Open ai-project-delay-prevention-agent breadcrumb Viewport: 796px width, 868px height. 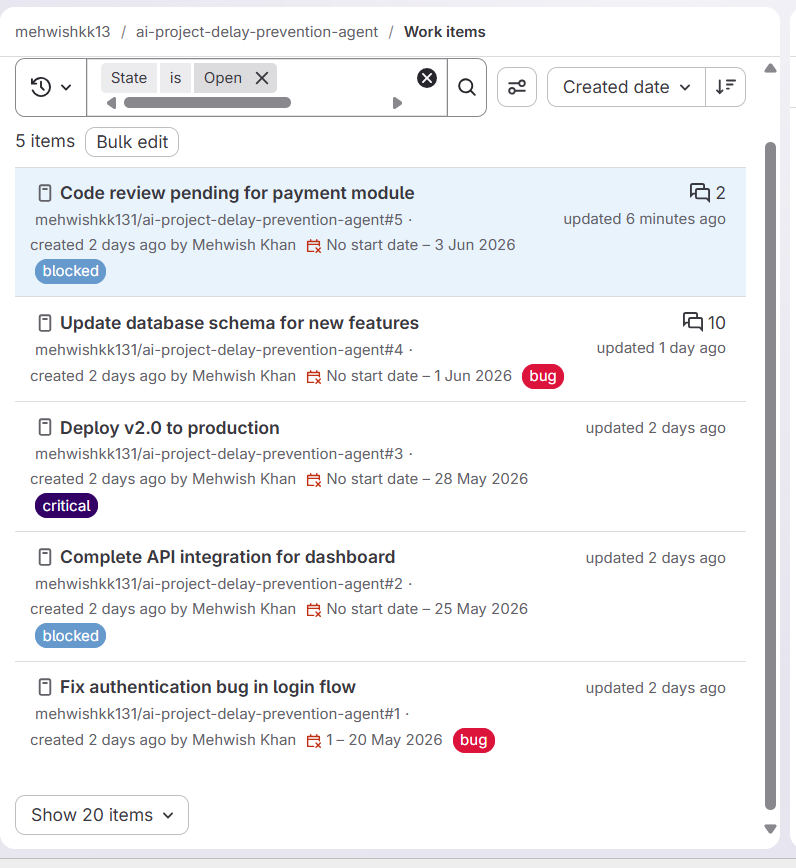pyautogui.click(x=257, y=32)
